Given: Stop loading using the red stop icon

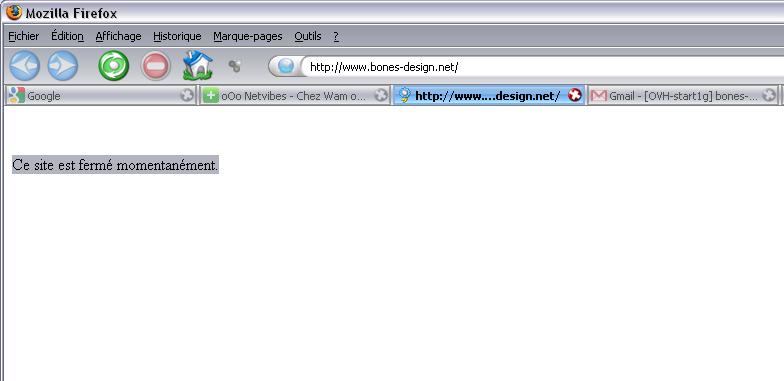Looking at the screenshot, I should 156,66.
